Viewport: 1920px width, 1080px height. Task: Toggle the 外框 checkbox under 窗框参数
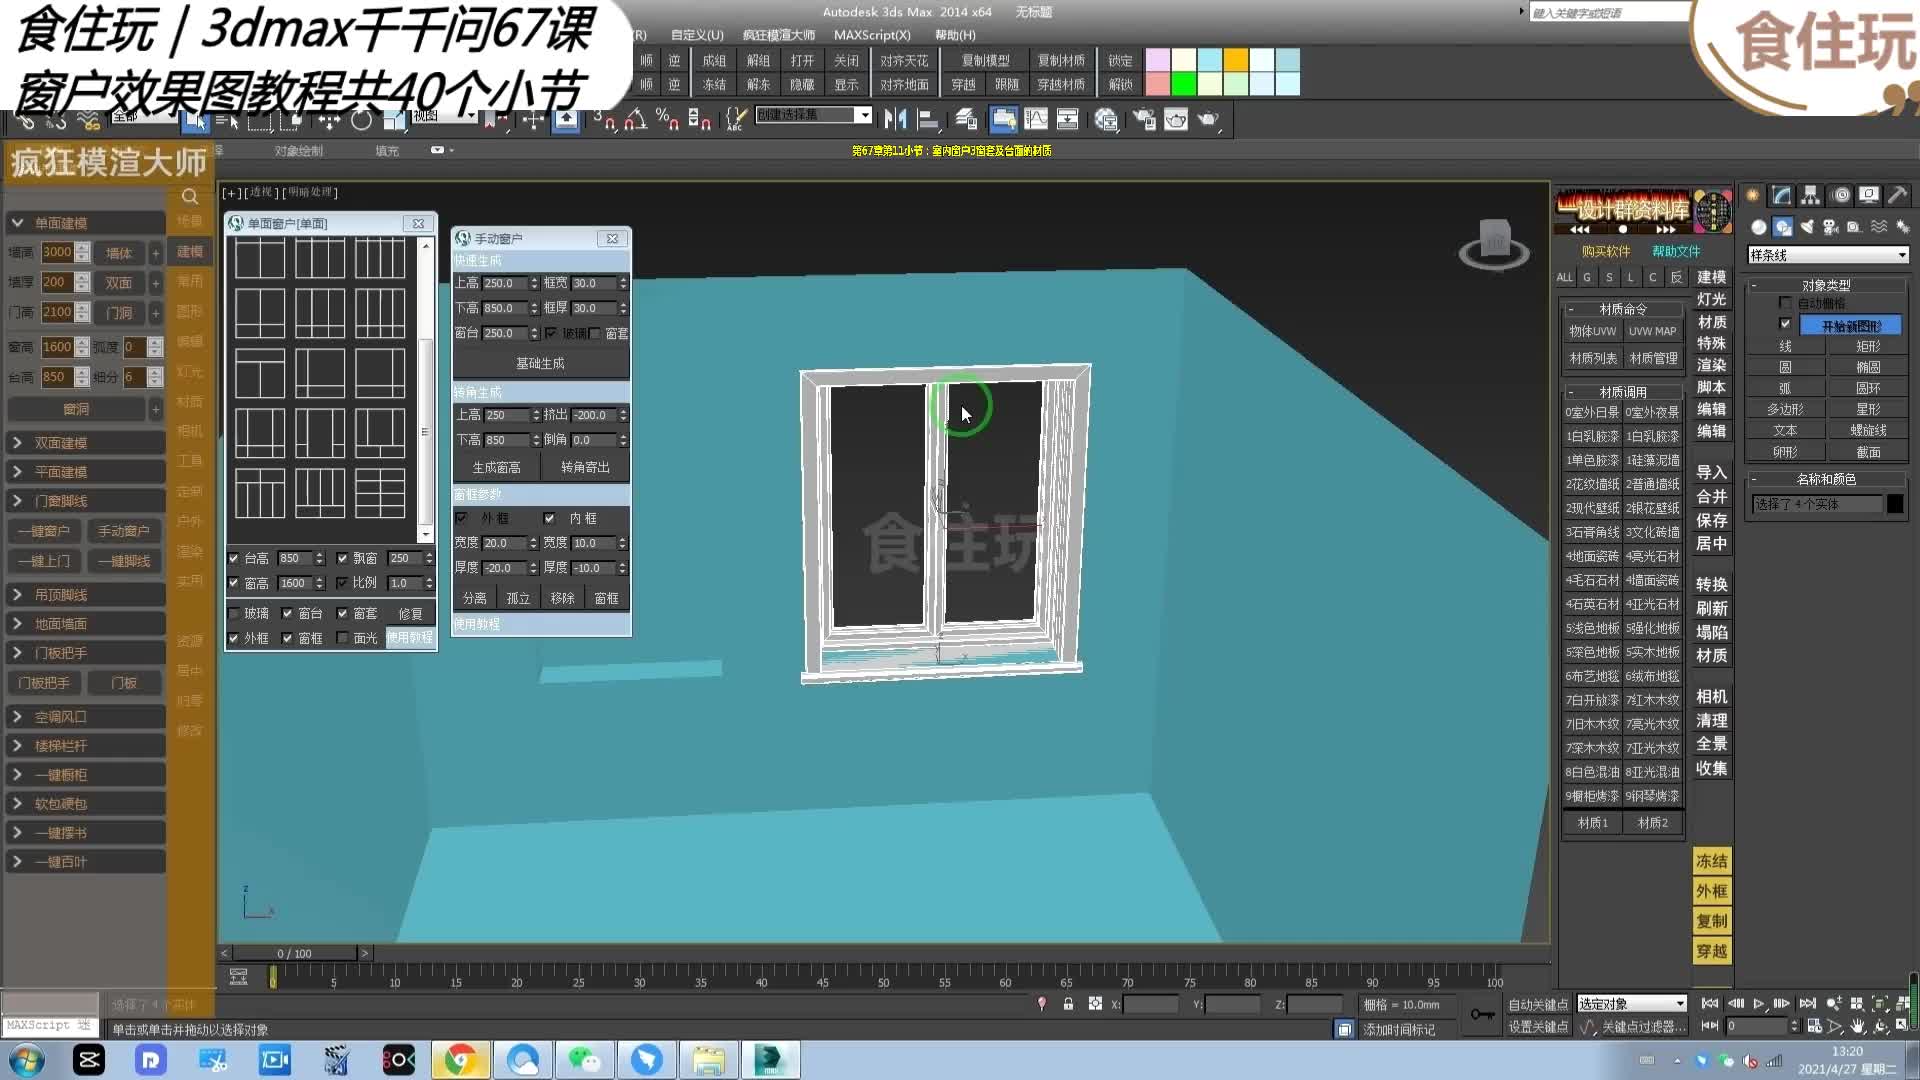point(463,518)
